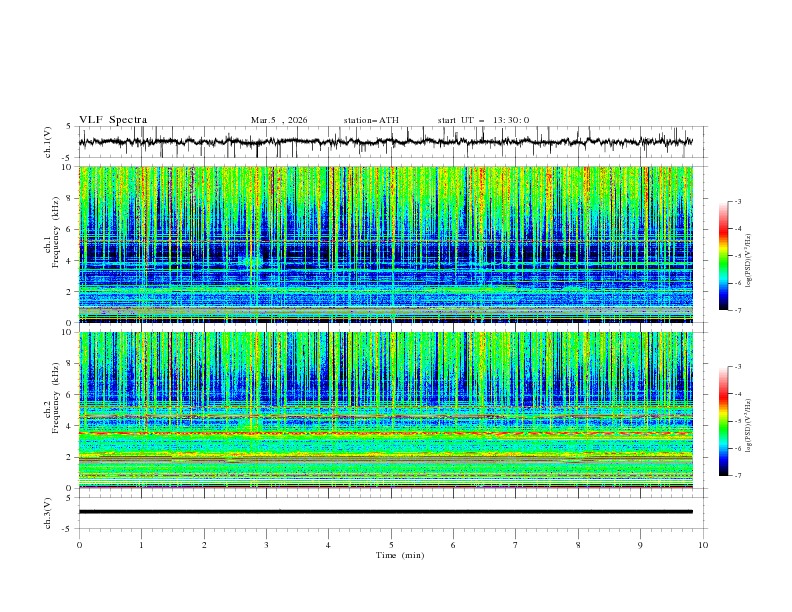The height and width of the screenshot is (612, 792).
Task: Click the ch.1 spectrogram panel
Action: click(x=386, y=244)
